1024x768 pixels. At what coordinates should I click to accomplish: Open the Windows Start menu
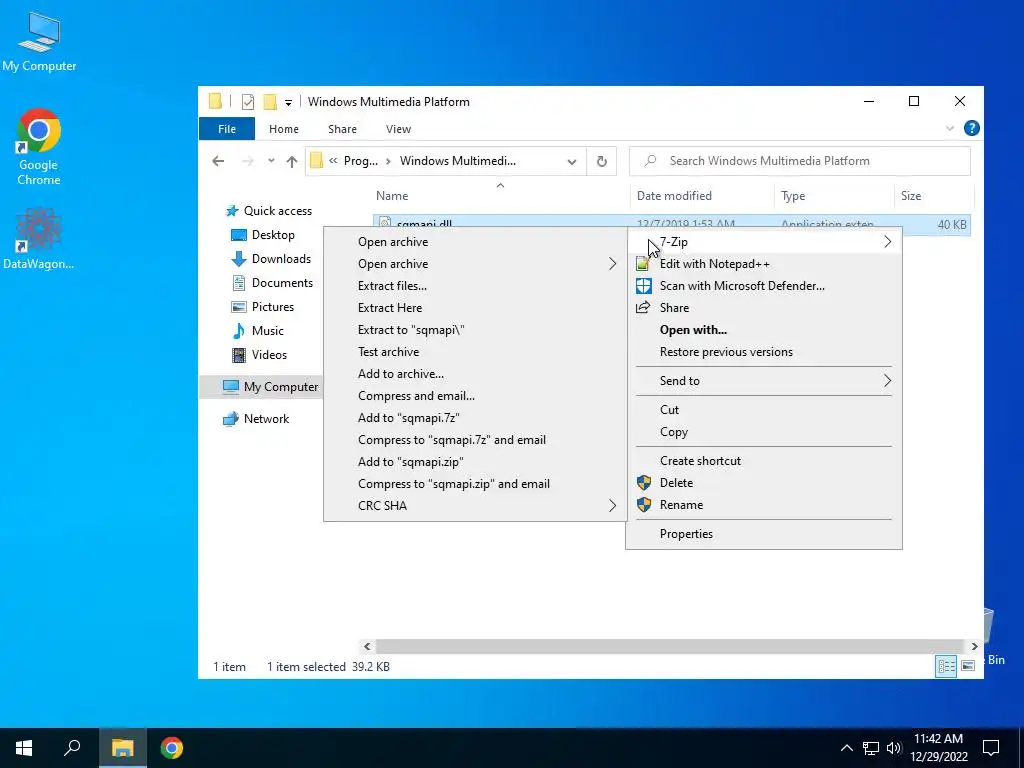[24, 748]
